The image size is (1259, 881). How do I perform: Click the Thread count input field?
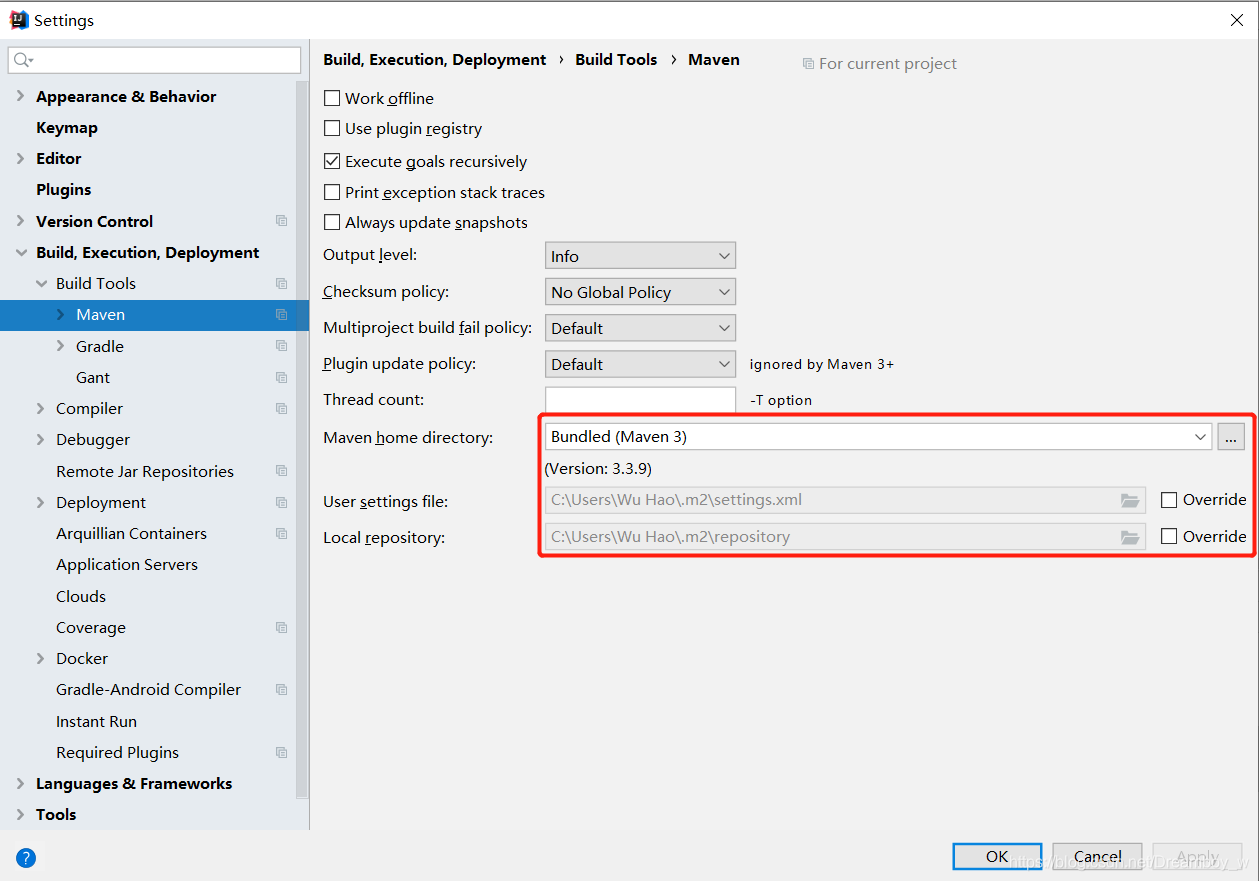pos(640,400)
